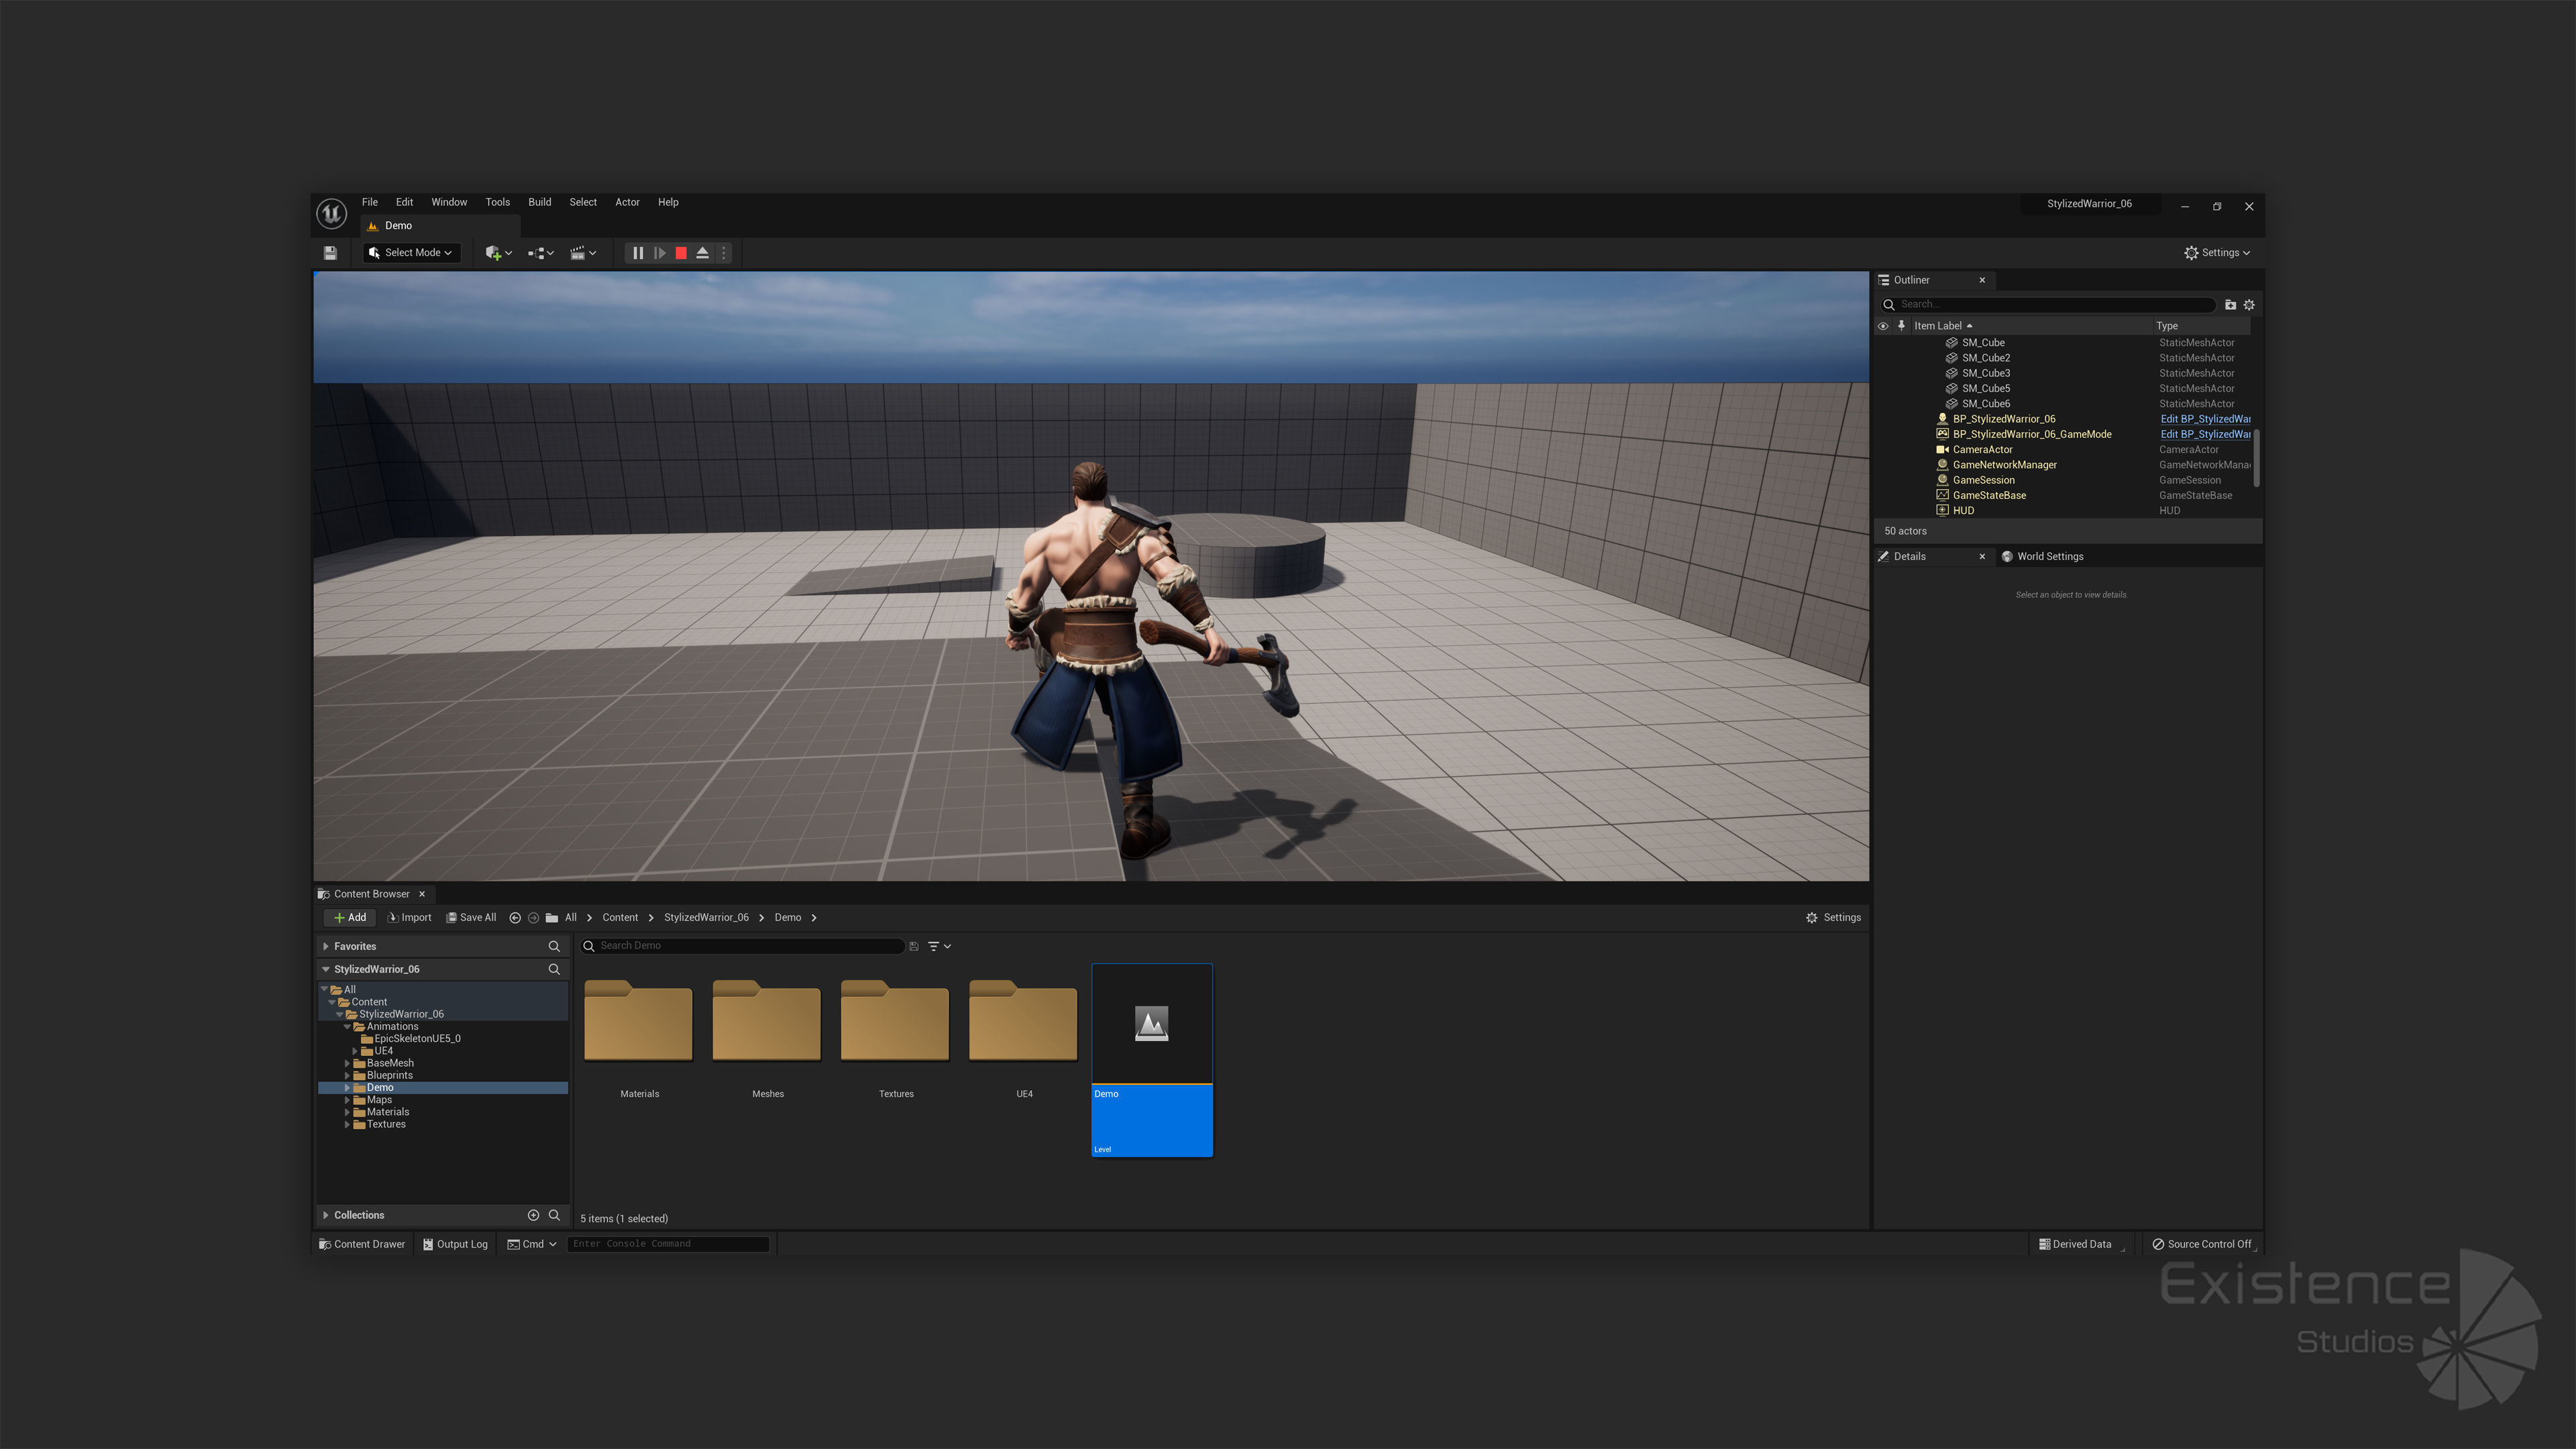The image size is (2576, 1449).
Task: Toggle Outliner visibility eye column header
Action: (x=1883, y=326)
